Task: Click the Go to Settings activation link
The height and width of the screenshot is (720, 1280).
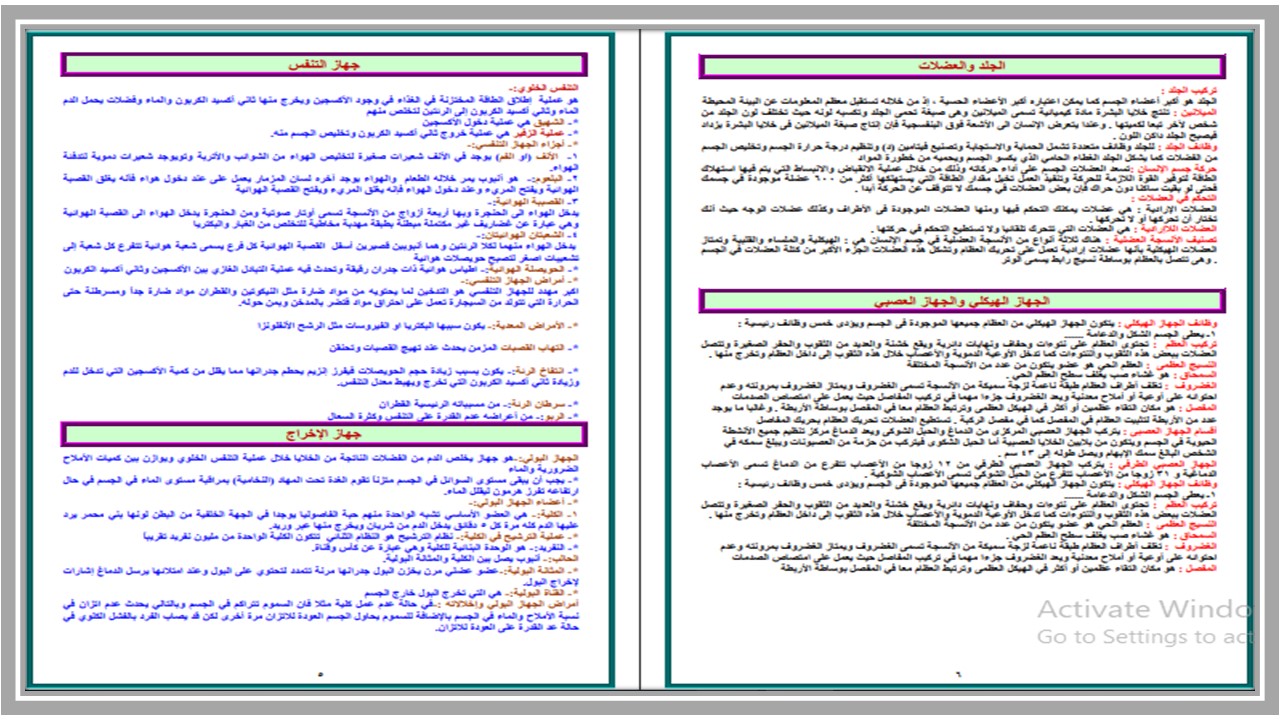Action: tap(1130, 634)
